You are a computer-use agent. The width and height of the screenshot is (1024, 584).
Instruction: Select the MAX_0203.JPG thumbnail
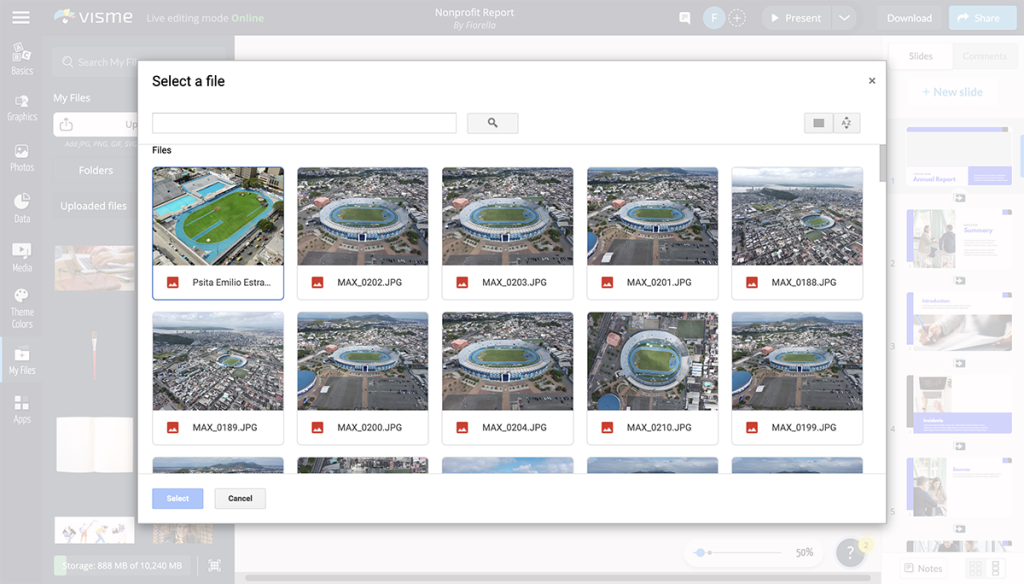click(x=507, y=215)
